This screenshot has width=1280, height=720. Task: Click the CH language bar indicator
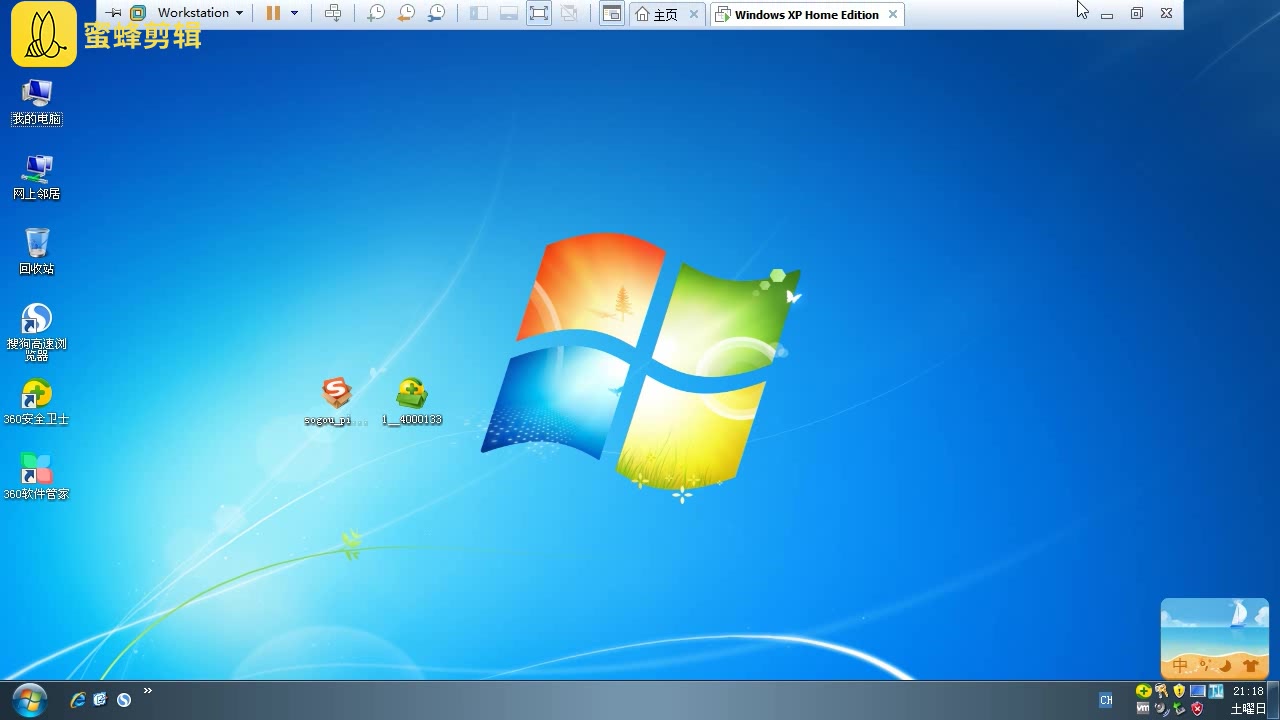(1106, 700)
